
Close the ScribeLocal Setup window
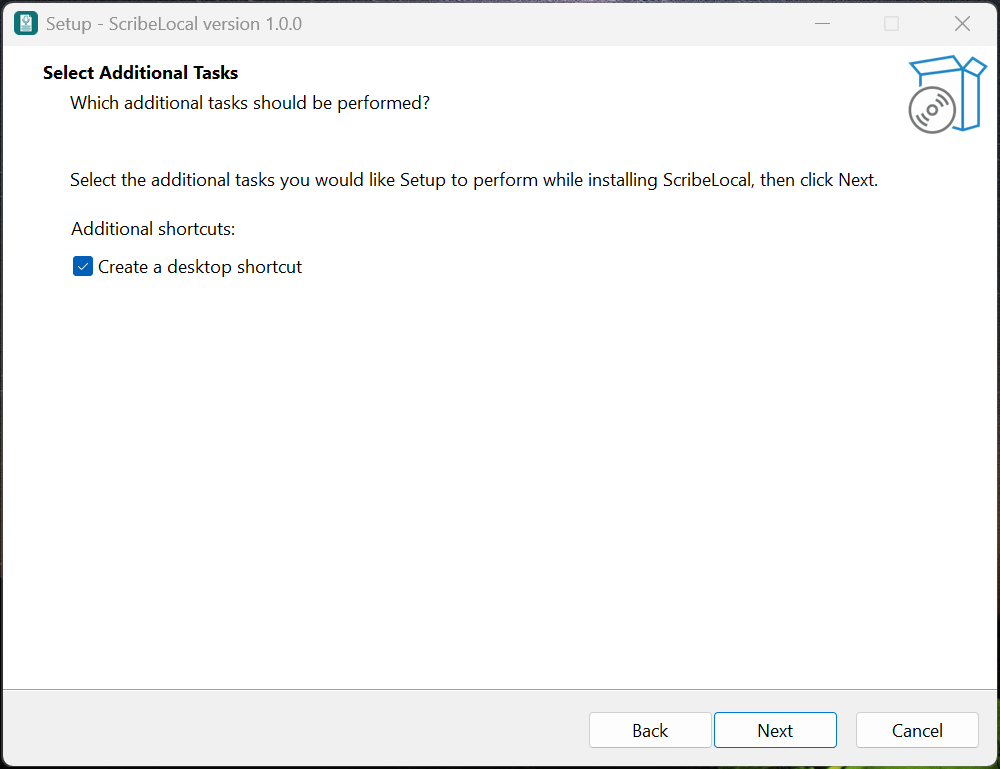(962, 23)
